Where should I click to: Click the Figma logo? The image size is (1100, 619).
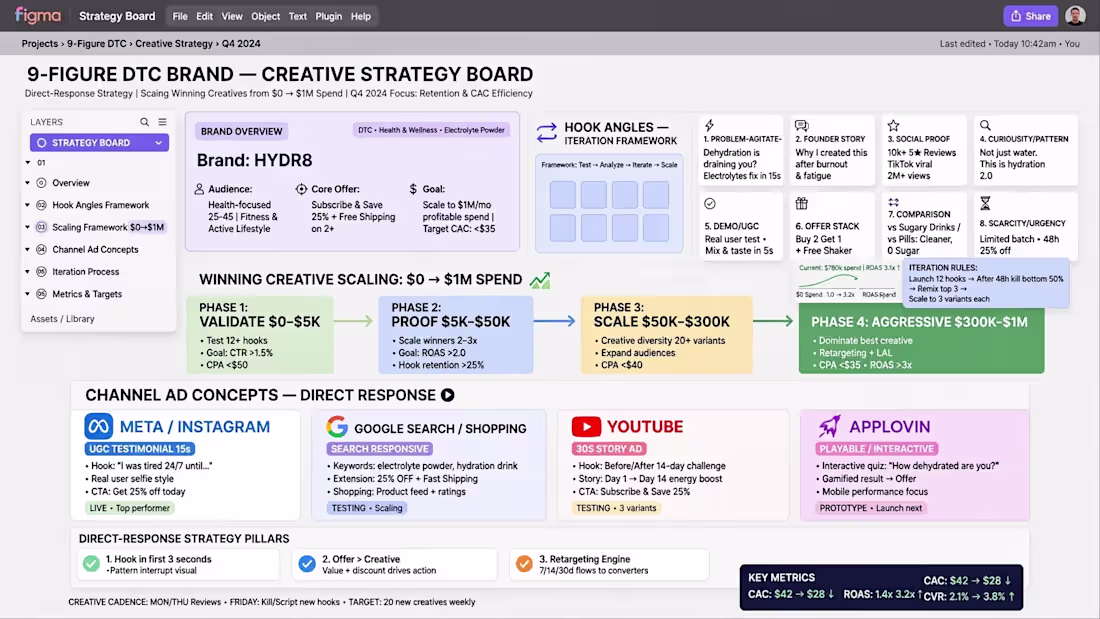coord(38,15)
